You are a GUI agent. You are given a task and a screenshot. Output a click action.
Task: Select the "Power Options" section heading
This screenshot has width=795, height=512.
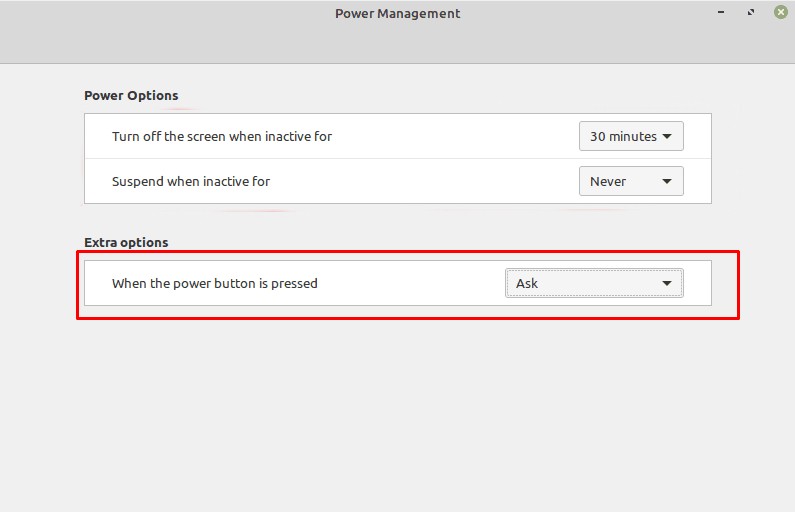131,96
